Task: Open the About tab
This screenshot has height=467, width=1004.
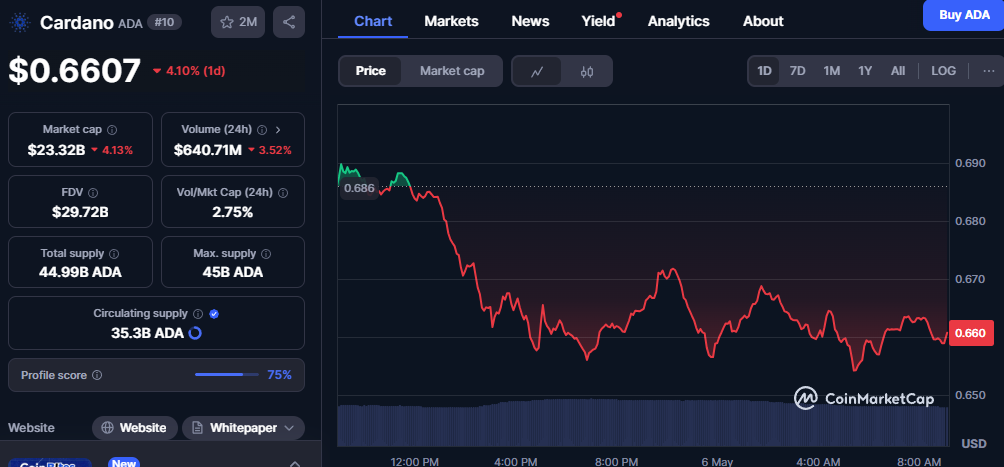Action: point(763,21)
